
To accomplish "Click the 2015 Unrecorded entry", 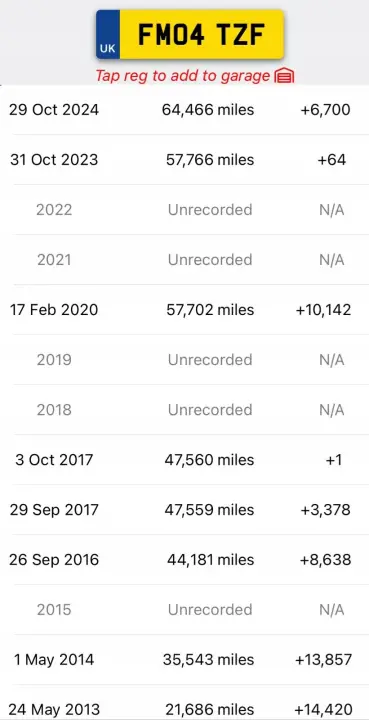I will tap(210, 610).
